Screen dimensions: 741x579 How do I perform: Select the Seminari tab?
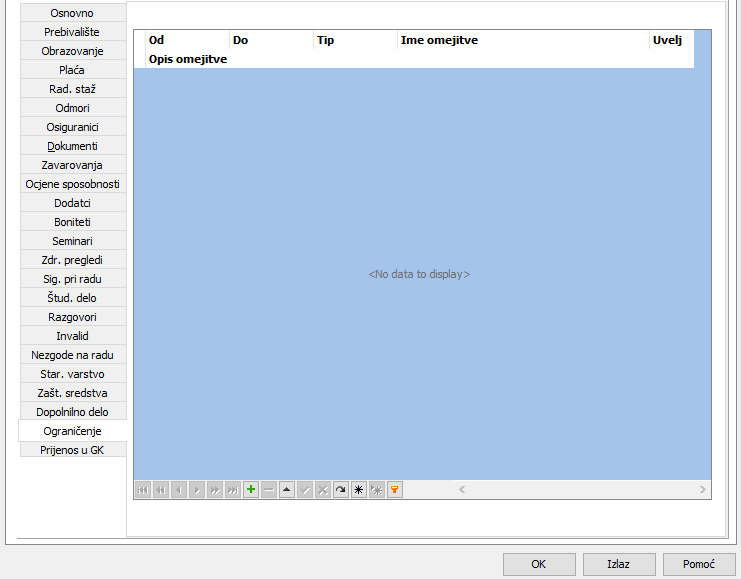pyautogui.click(x=73, y=241)
